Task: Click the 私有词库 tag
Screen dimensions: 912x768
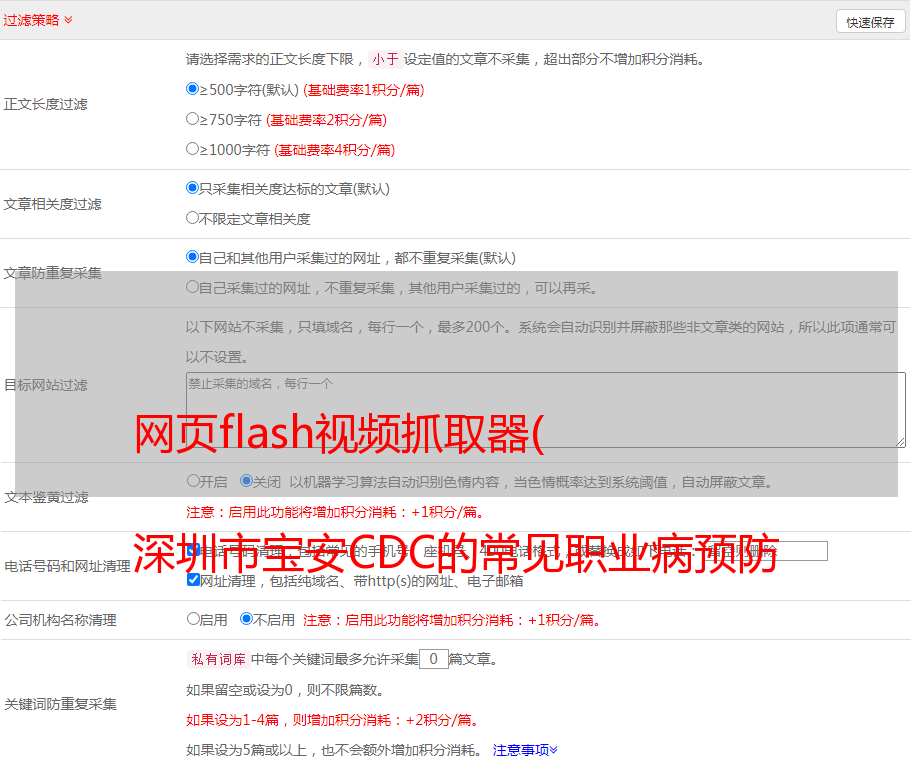Action: [218, 659]
